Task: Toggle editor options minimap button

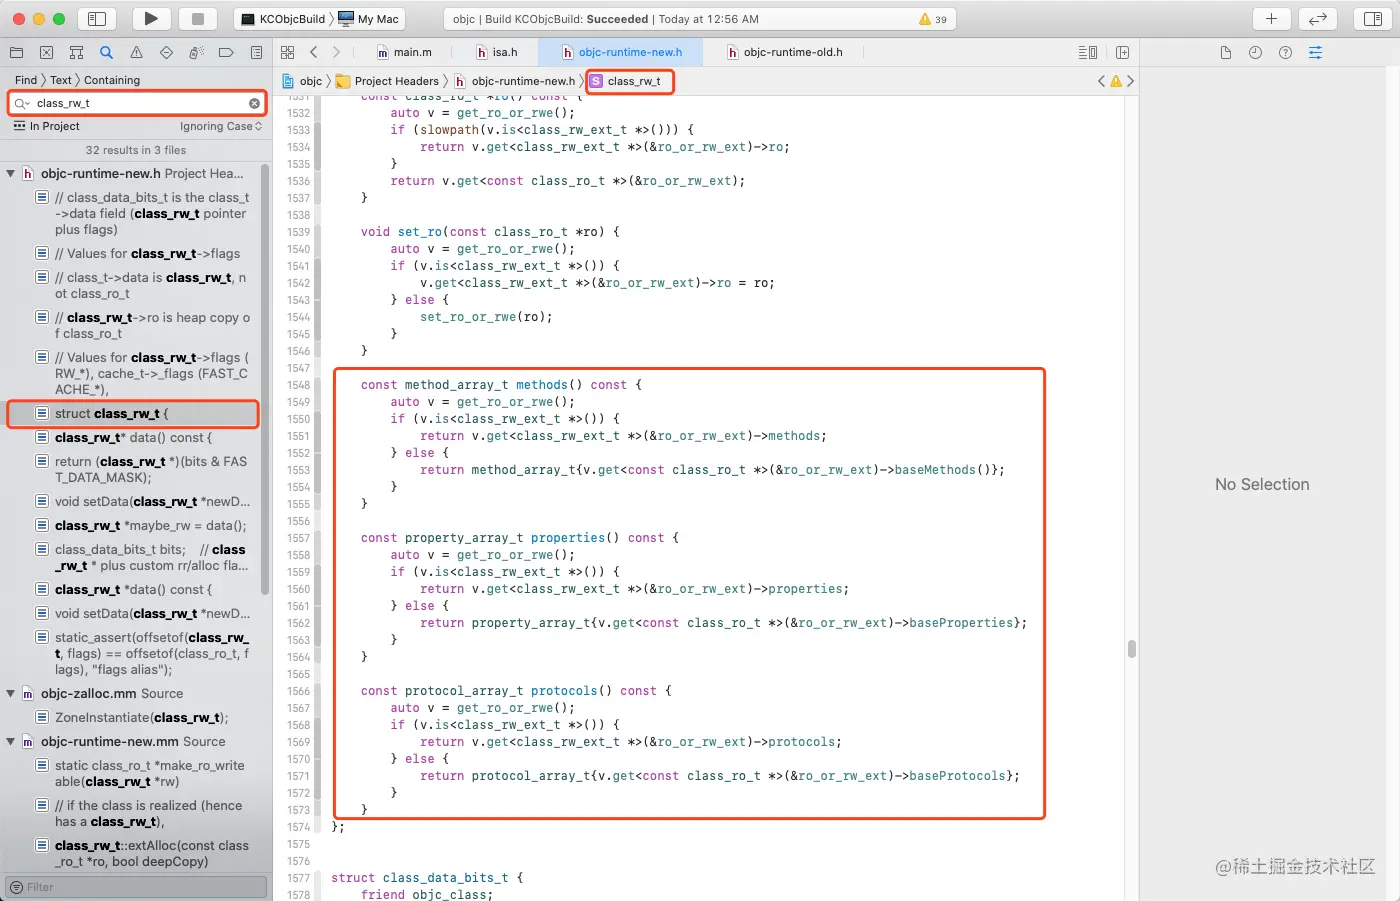Action: click(1088, 52)
